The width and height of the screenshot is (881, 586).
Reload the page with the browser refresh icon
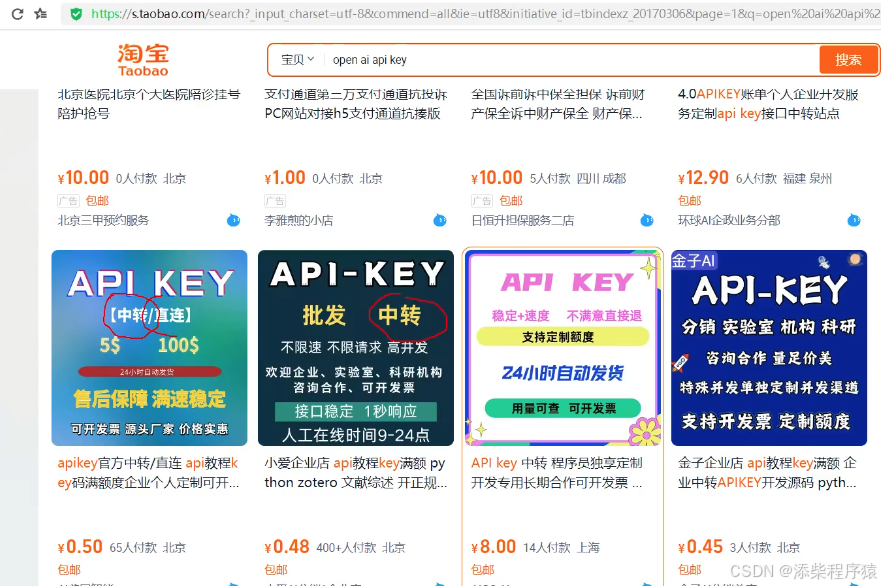tap(17, 13)
